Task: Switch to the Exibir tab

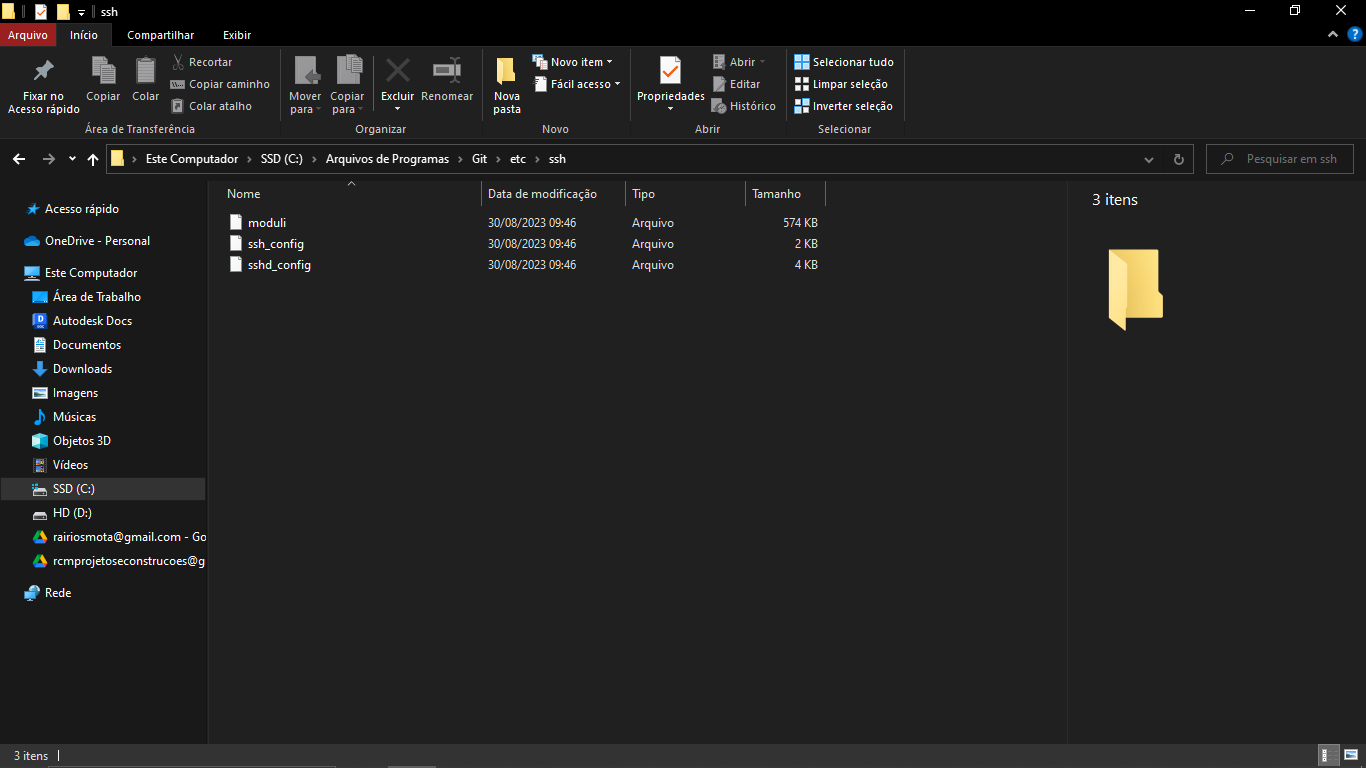Action: point(237,35)
